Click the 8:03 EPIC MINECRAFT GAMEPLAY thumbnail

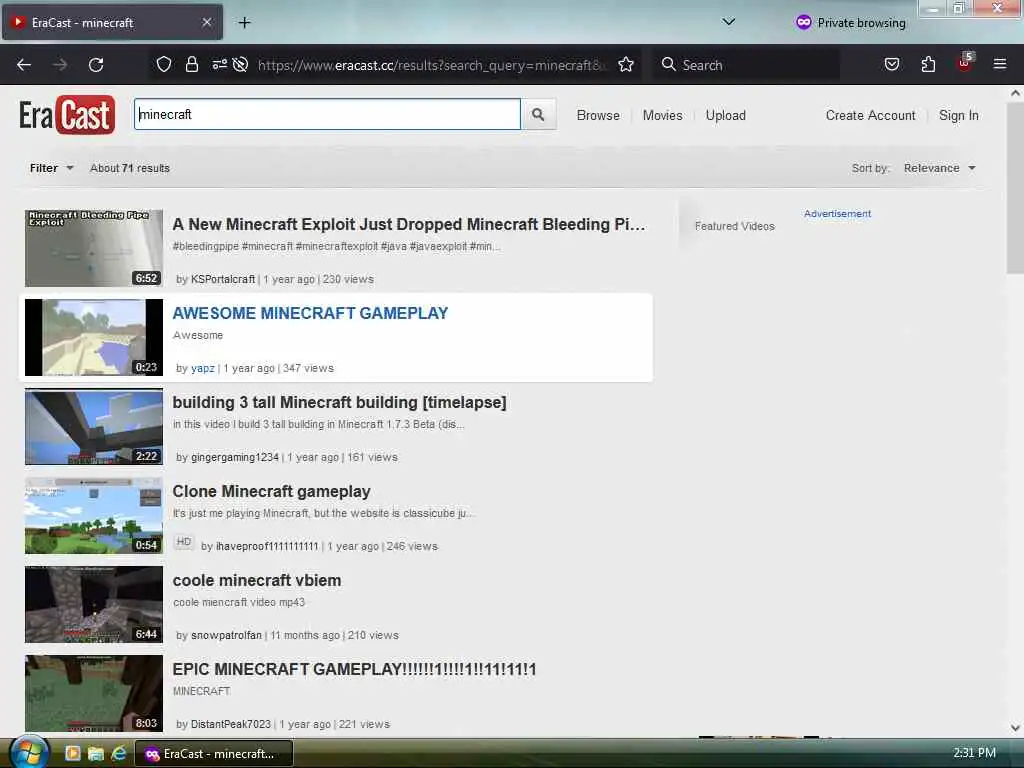click(x=94, y=694)
